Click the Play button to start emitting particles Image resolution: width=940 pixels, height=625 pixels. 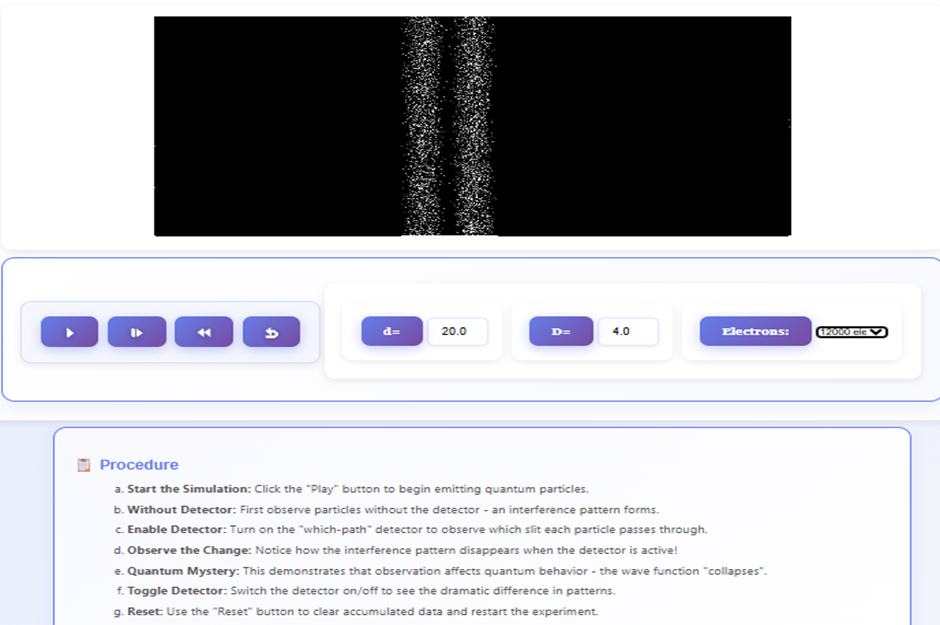pos(69,331)
